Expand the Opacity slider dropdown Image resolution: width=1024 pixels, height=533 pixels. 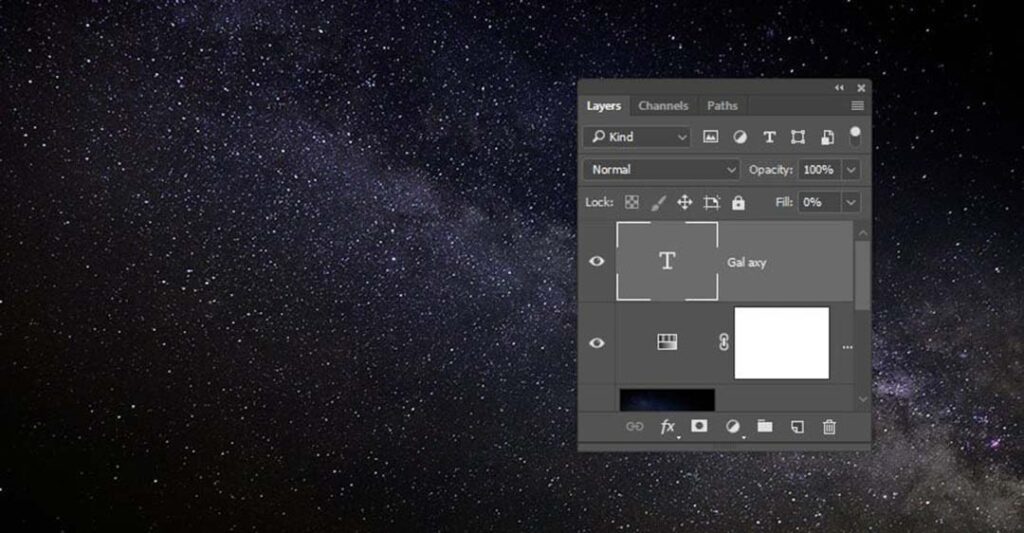(x=851, y=170)
